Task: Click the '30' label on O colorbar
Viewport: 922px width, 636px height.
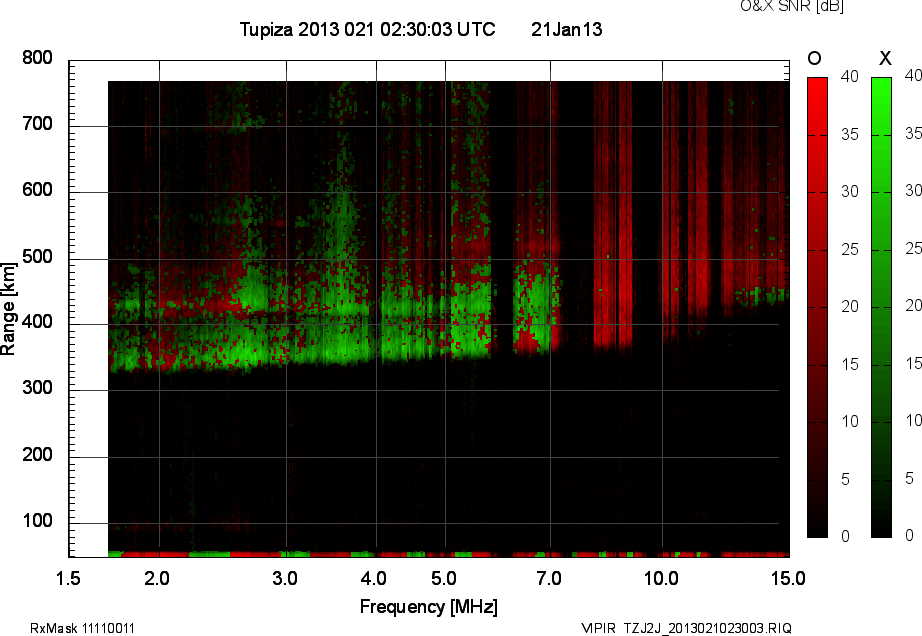Action: 850,192
